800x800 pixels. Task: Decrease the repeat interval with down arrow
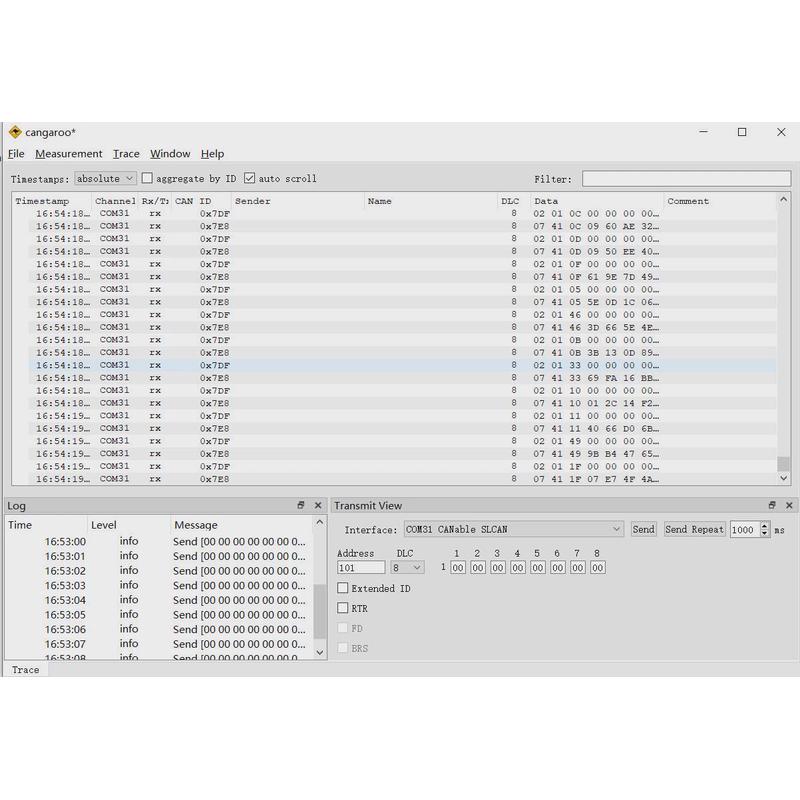[x=764, y=533]
